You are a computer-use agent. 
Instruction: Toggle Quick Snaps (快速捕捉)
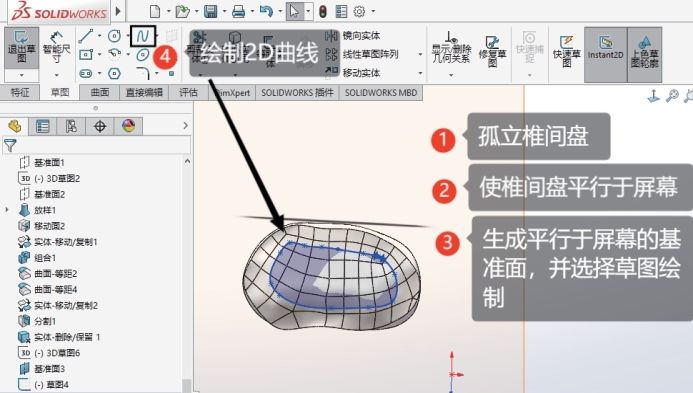(x=529, y=47)
